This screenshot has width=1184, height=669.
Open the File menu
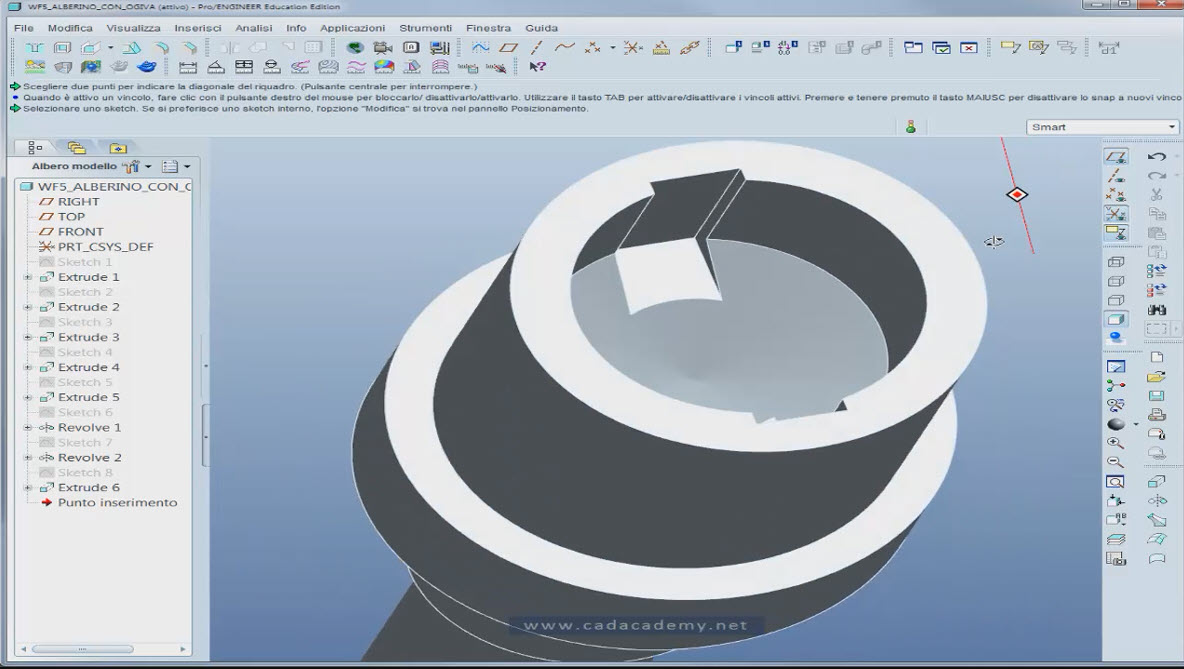coord(23,28)
